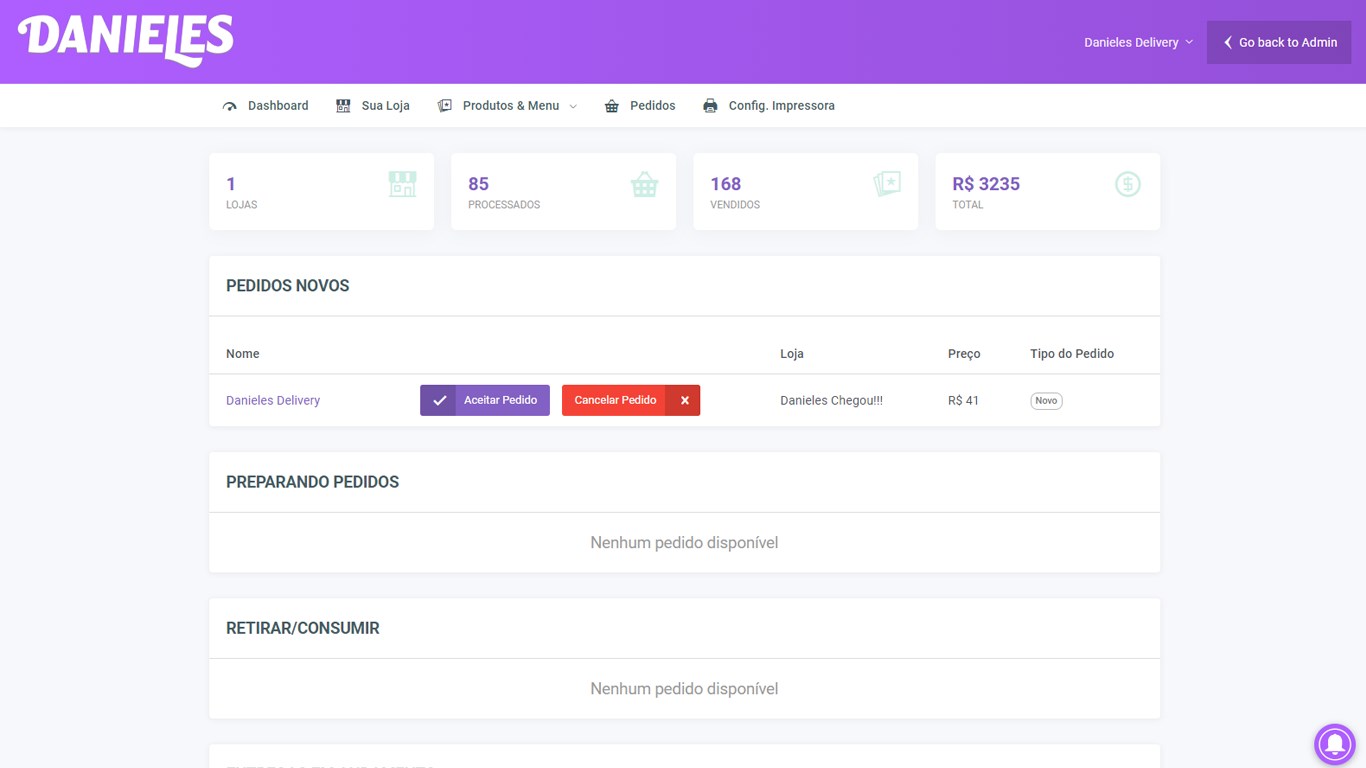Click the Pedidos basket icon
Viewport: 1366px width, 768px height.
[612, 106]
